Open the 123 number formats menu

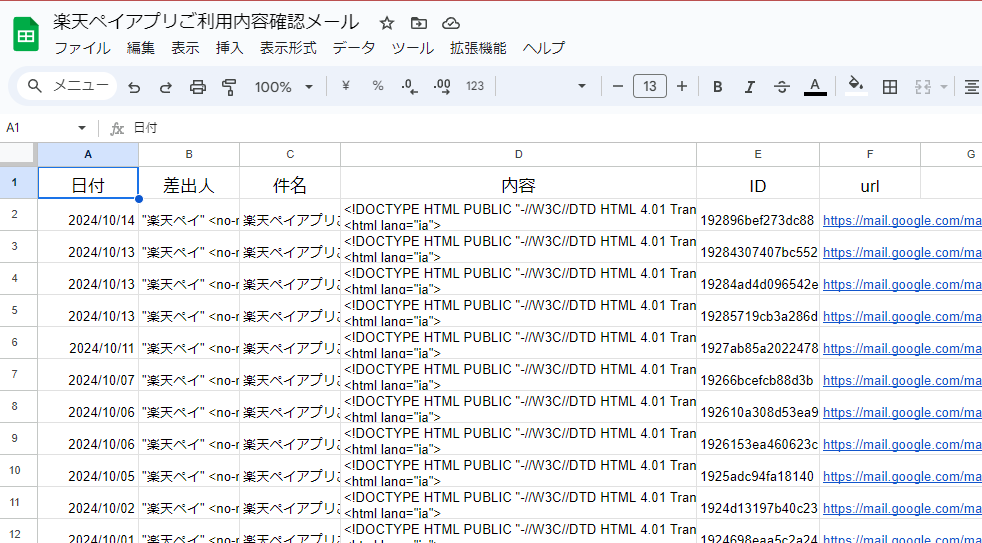475,86
